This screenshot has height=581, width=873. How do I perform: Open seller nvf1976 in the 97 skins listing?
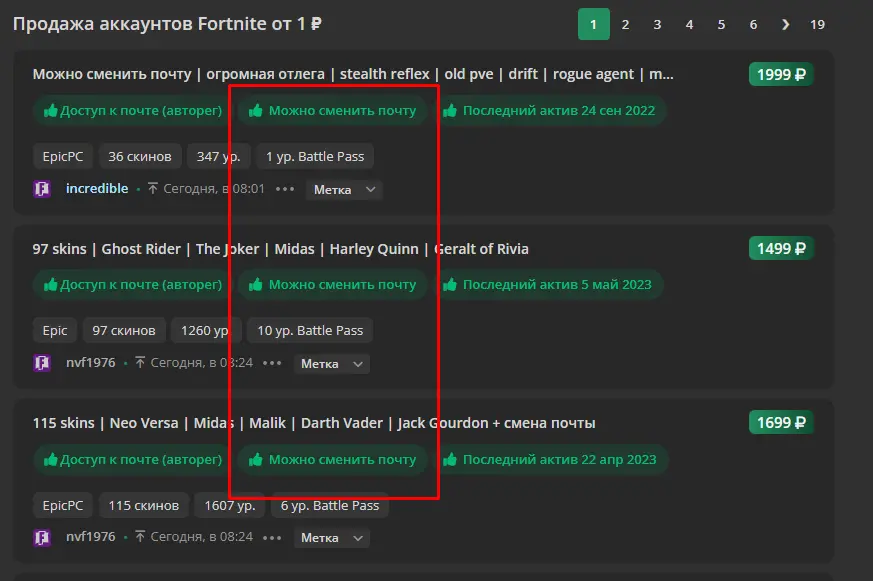(91, 363)
